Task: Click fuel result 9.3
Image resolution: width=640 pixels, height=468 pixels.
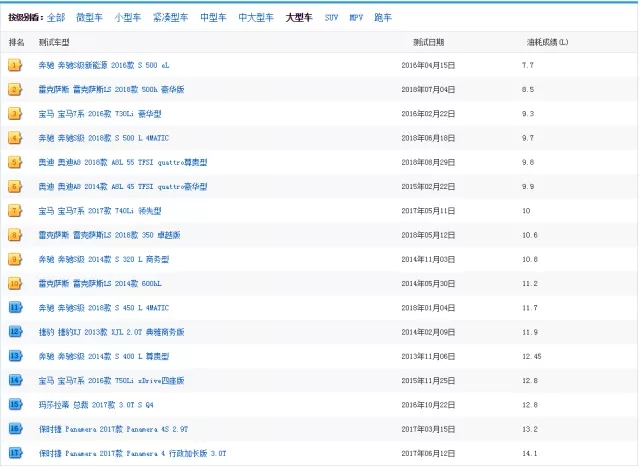Action: pos(528,114)
